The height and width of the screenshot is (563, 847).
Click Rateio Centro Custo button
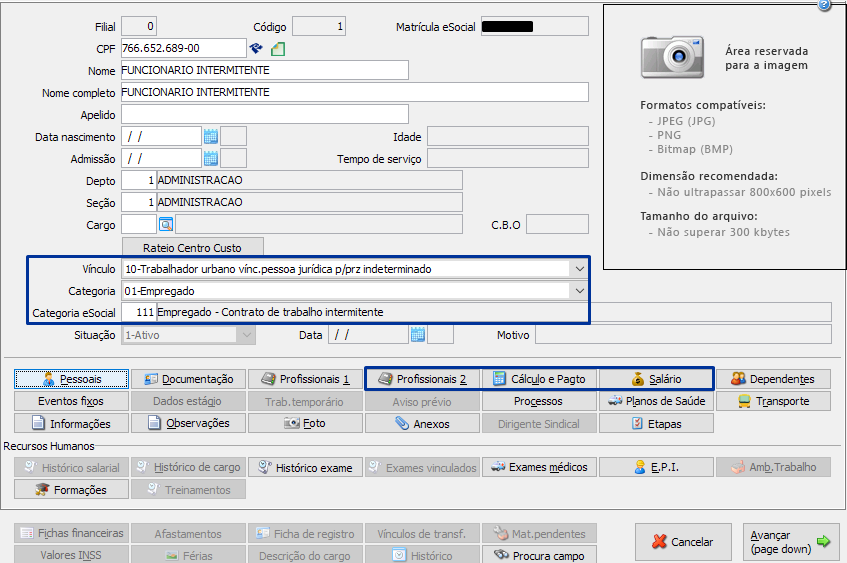point(193,247)
